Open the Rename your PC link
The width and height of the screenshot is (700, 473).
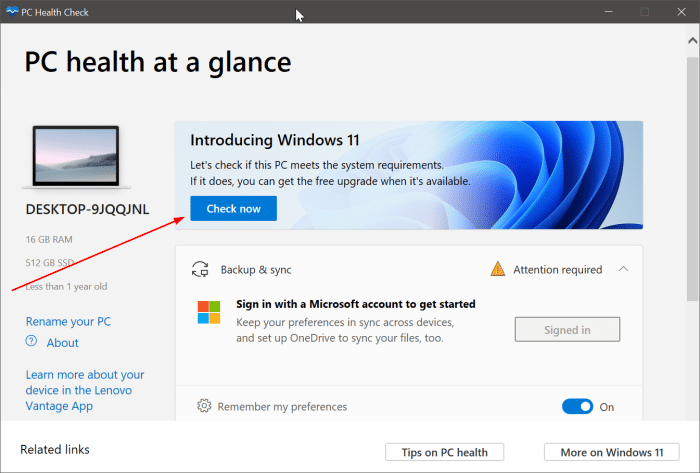(68, 321)
